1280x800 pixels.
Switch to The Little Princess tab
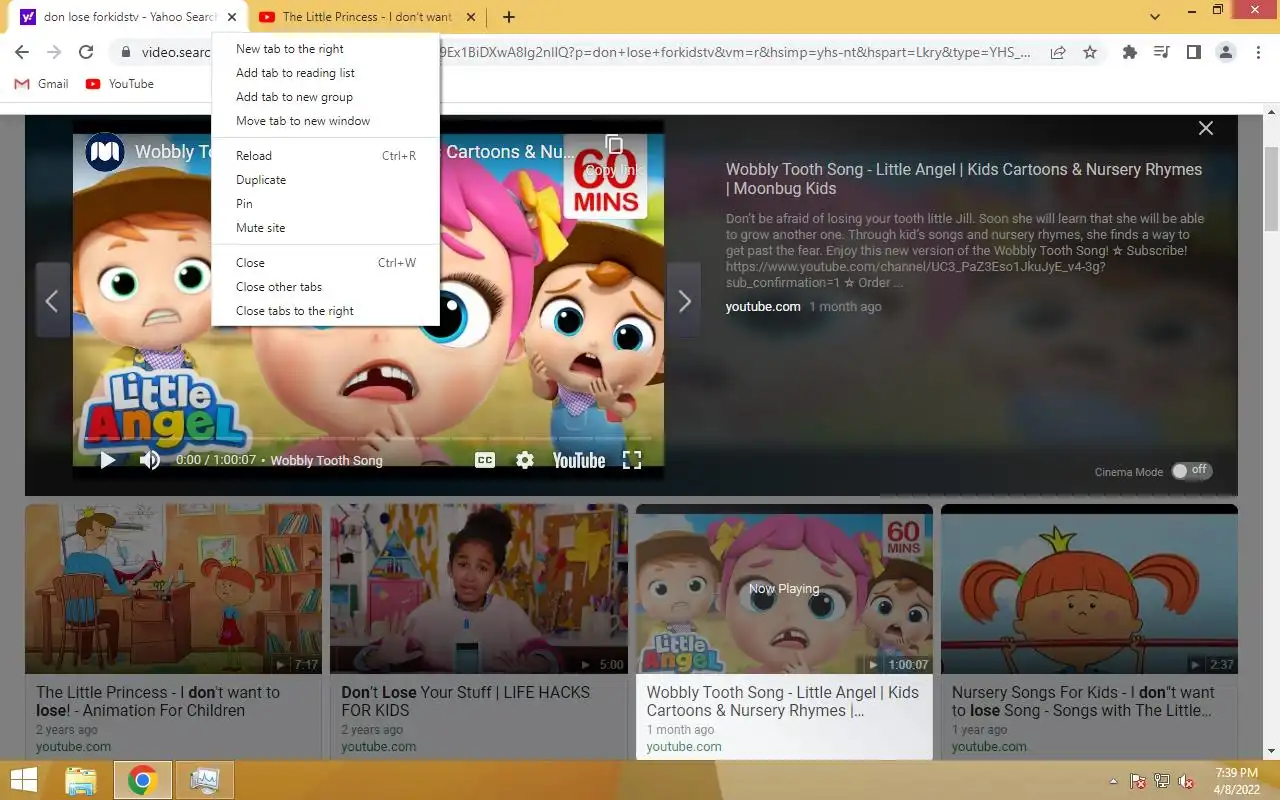pos(367,17)
